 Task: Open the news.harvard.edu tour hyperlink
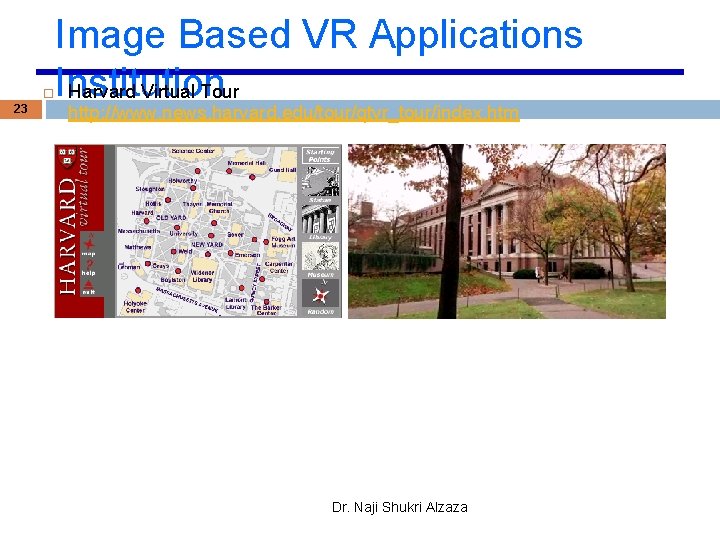click(293, 112)
